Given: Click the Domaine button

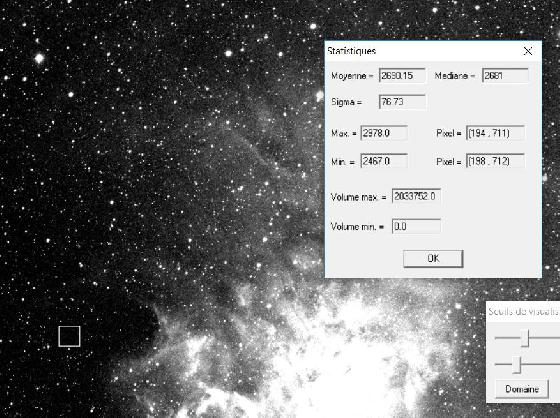Looking at the screenshot, I should click(x=522, y=389).
